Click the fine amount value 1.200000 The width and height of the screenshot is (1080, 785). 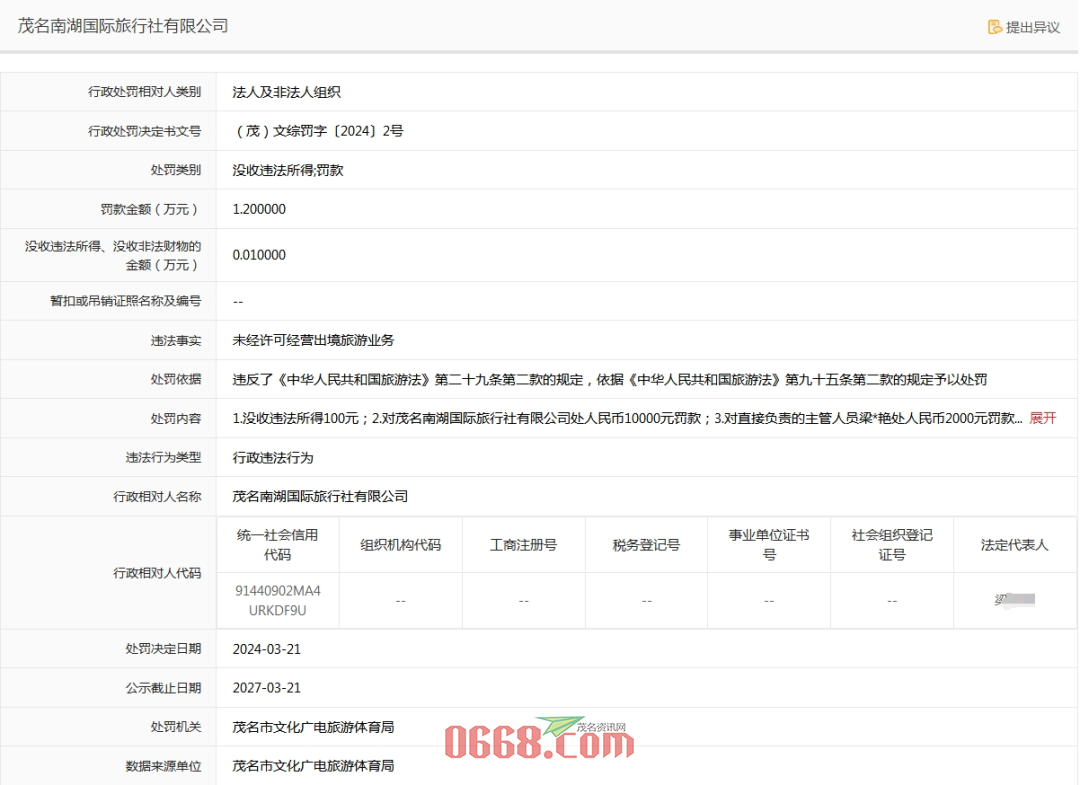pos(259,209)
